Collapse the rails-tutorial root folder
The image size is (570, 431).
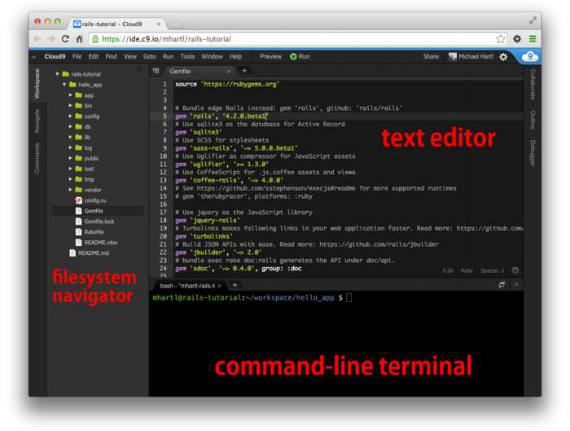[x=57, y=74]
